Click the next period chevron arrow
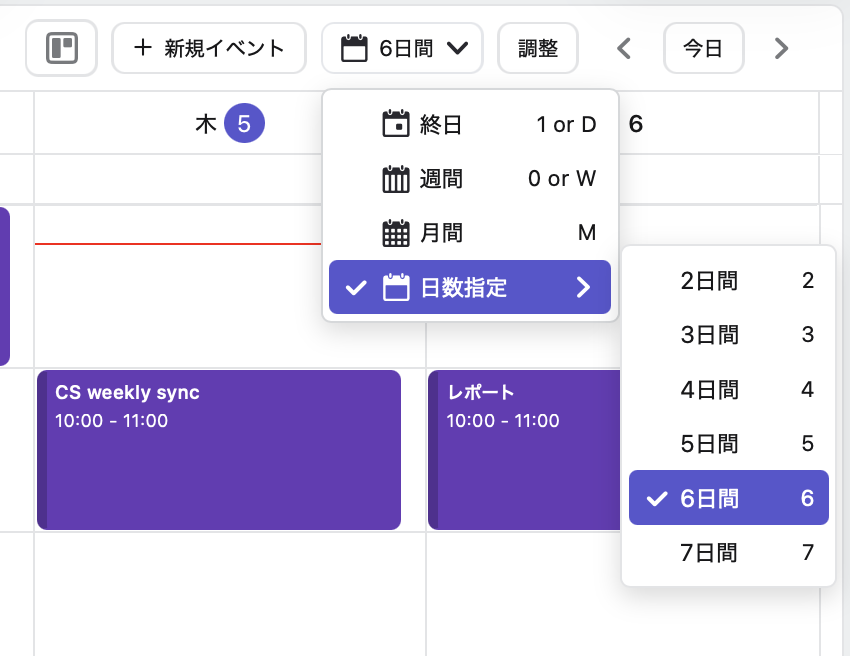 [781, 47]
